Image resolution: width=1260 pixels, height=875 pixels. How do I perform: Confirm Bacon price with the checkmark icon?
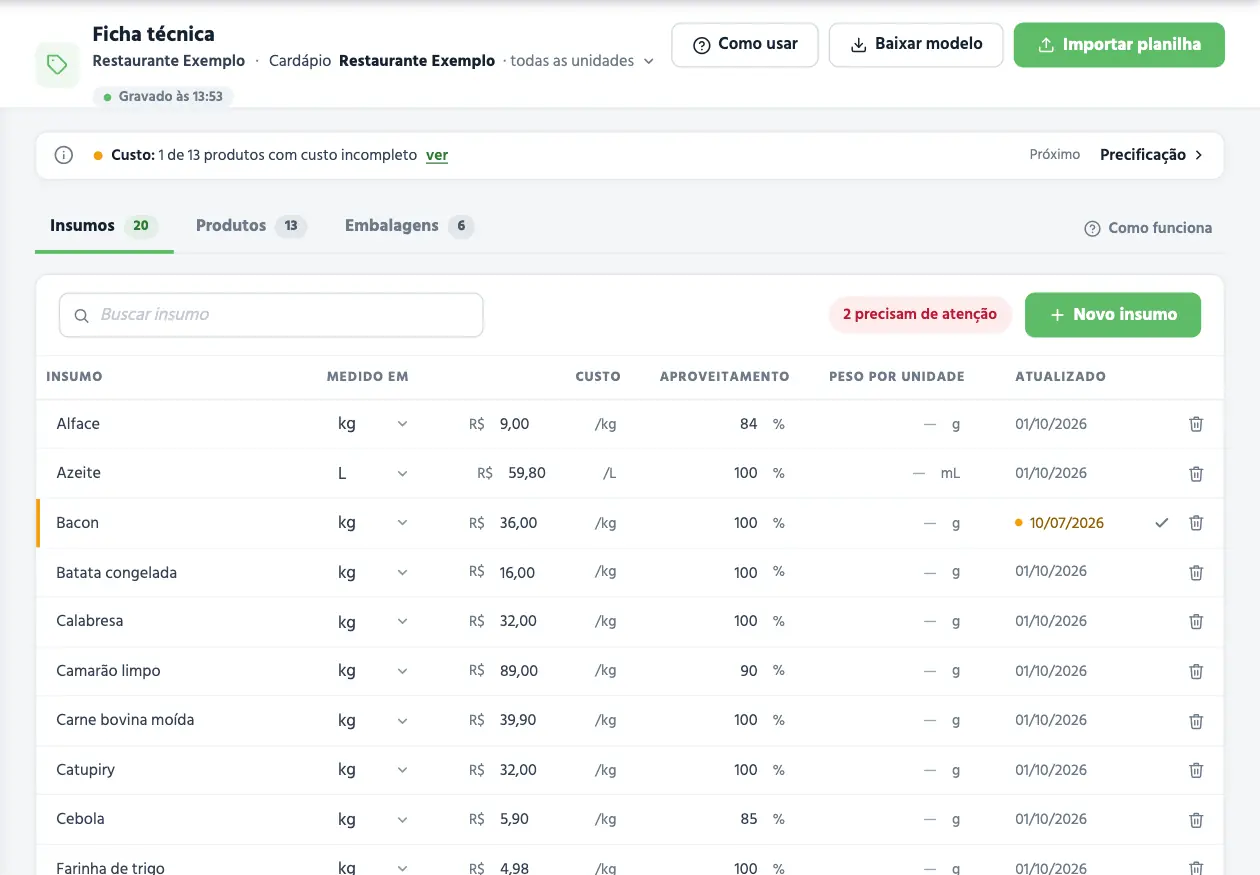point(1161,523)
